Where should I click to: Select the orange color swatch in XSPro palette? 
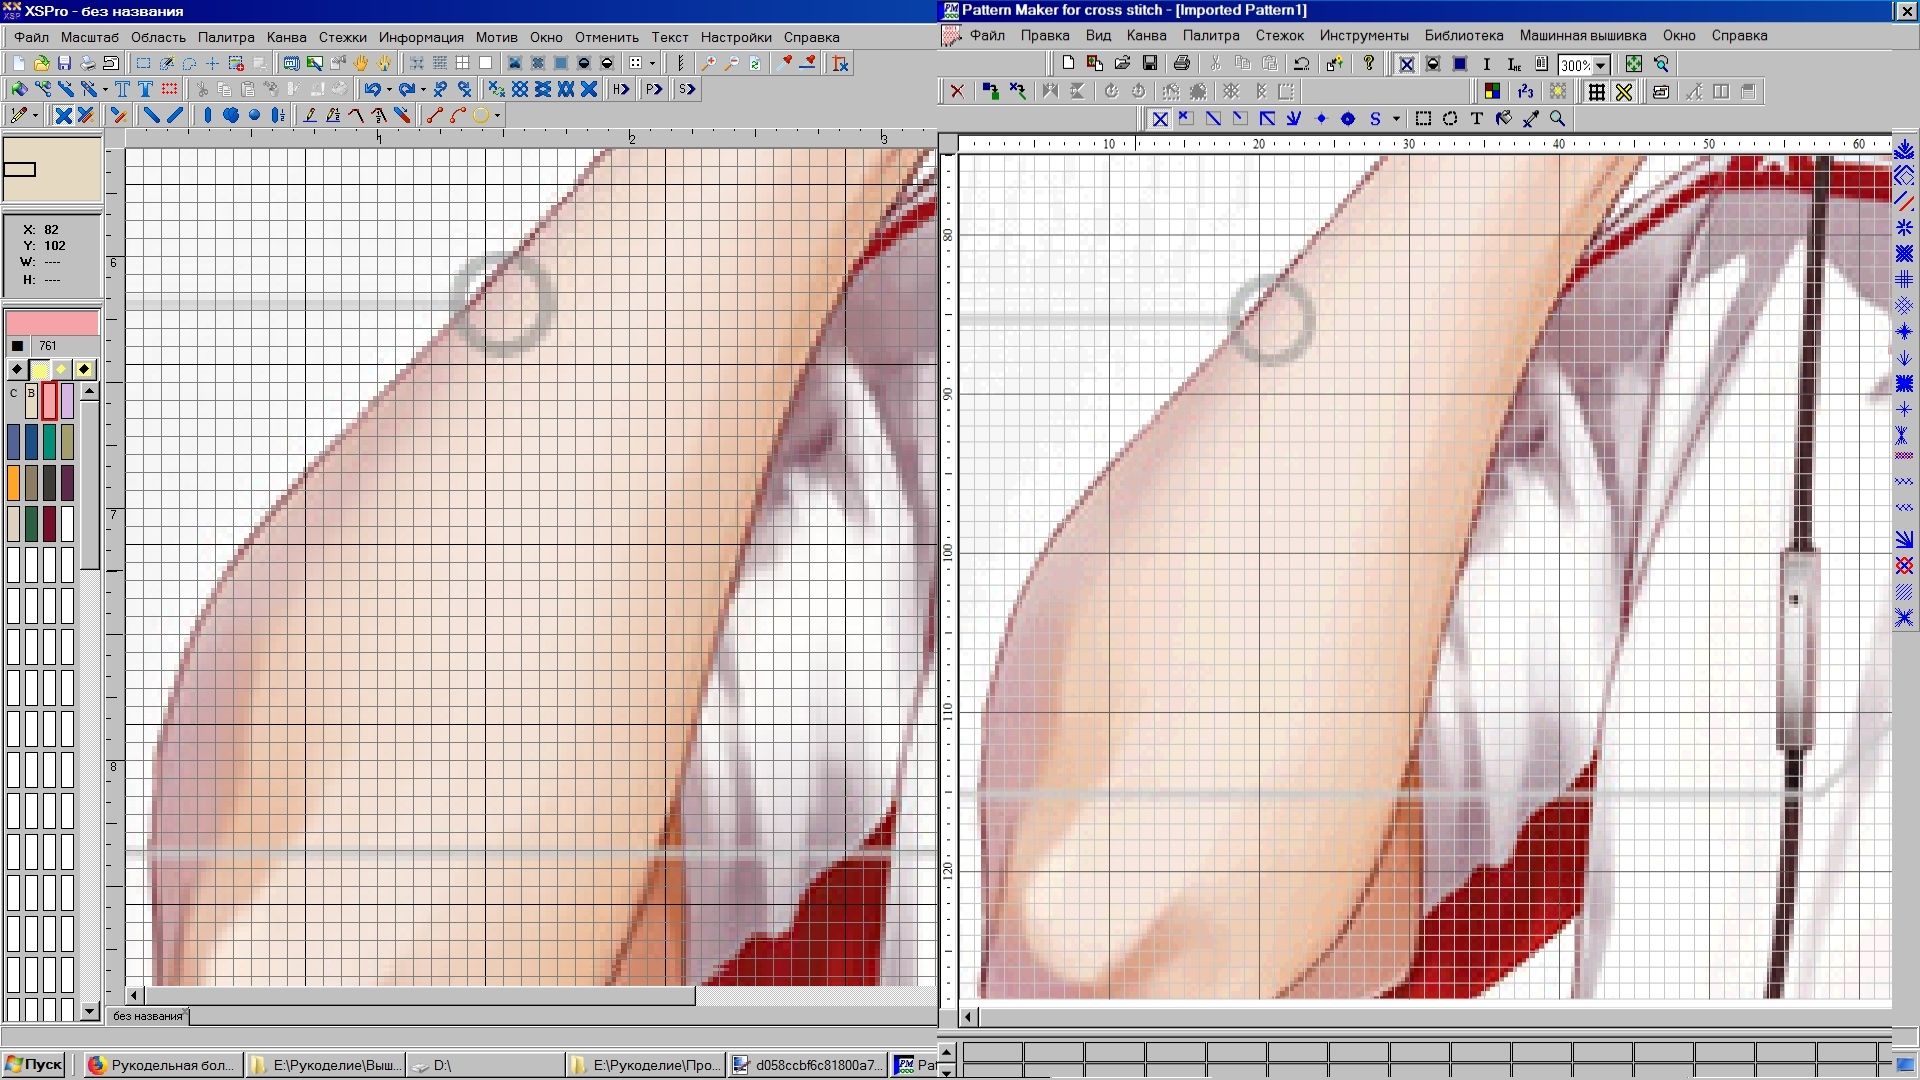click(14, 482)
